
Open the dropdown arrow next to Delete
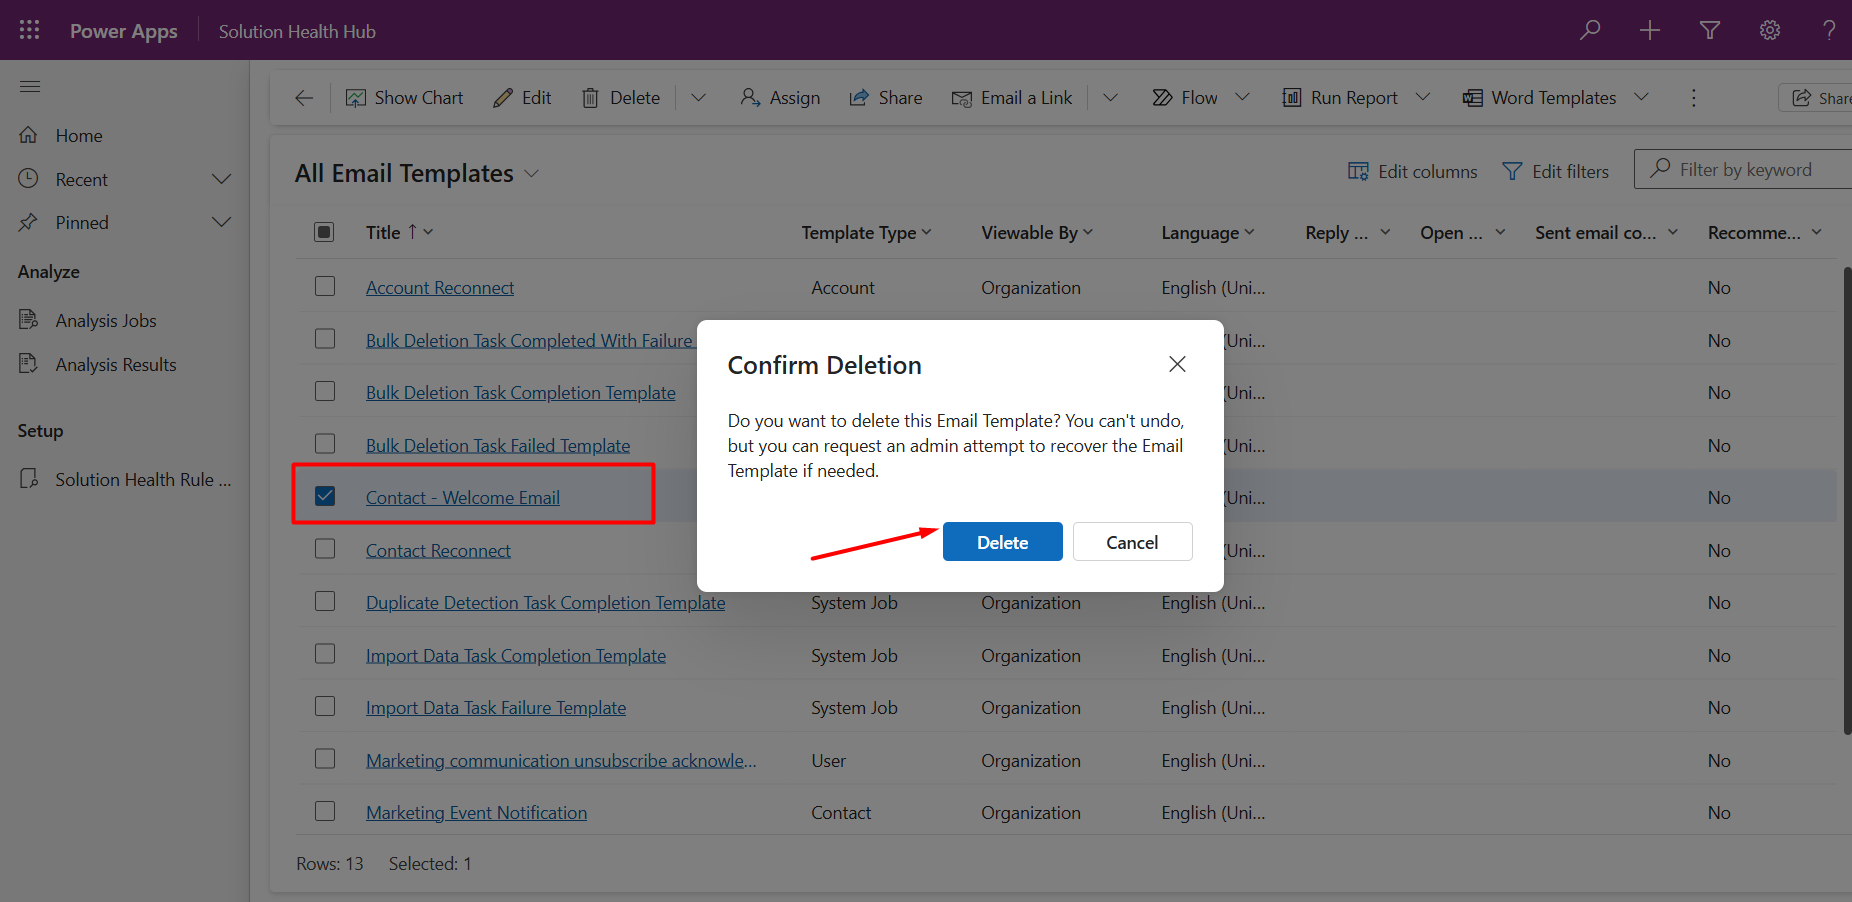click(x=699, y=98)
